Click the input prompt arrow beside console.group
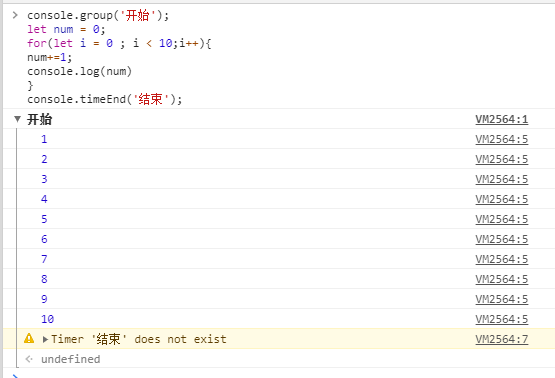555x378 pixels. [x=15, y=15]
